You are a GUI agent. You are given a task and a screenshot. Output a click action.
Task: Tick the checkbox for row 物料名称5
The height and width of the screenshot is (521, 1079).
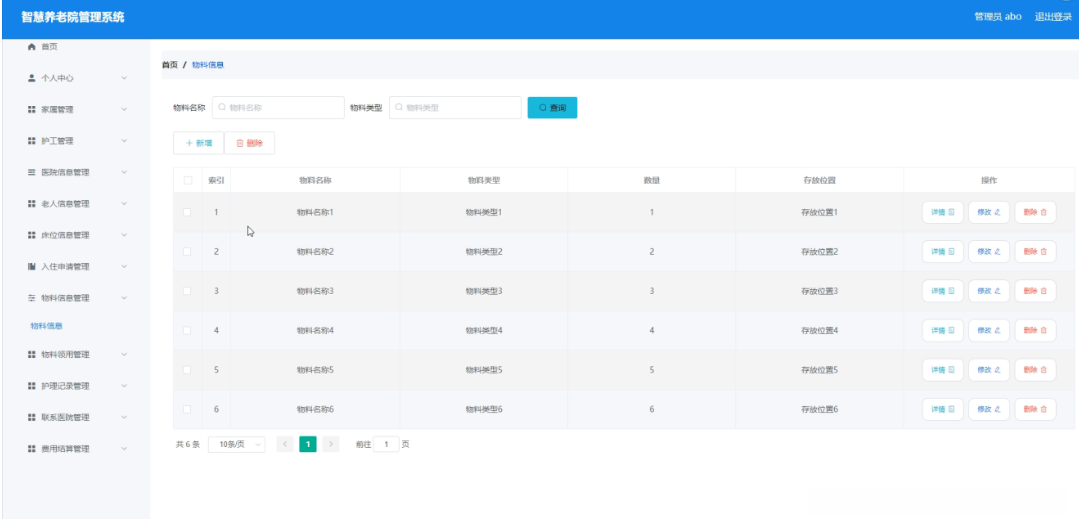[x=187, y=370]
